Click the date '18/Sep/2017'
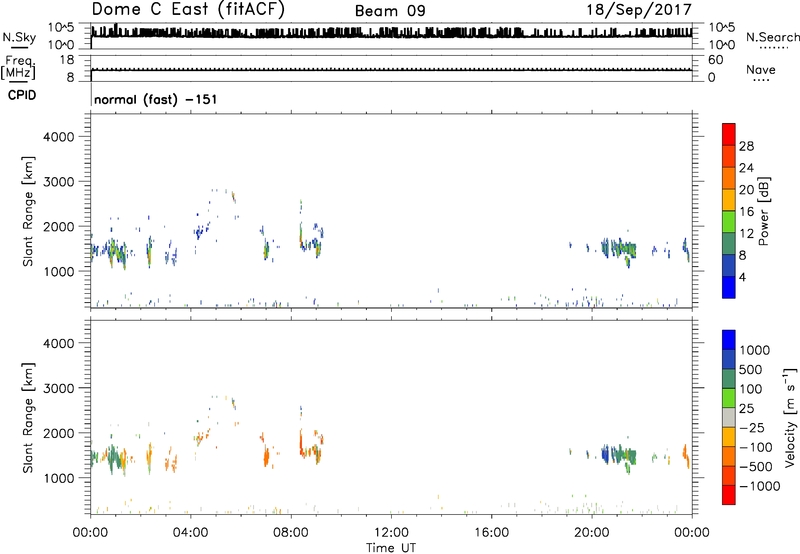This screenshot has width=800, height=554. click(x=639, y=10)
